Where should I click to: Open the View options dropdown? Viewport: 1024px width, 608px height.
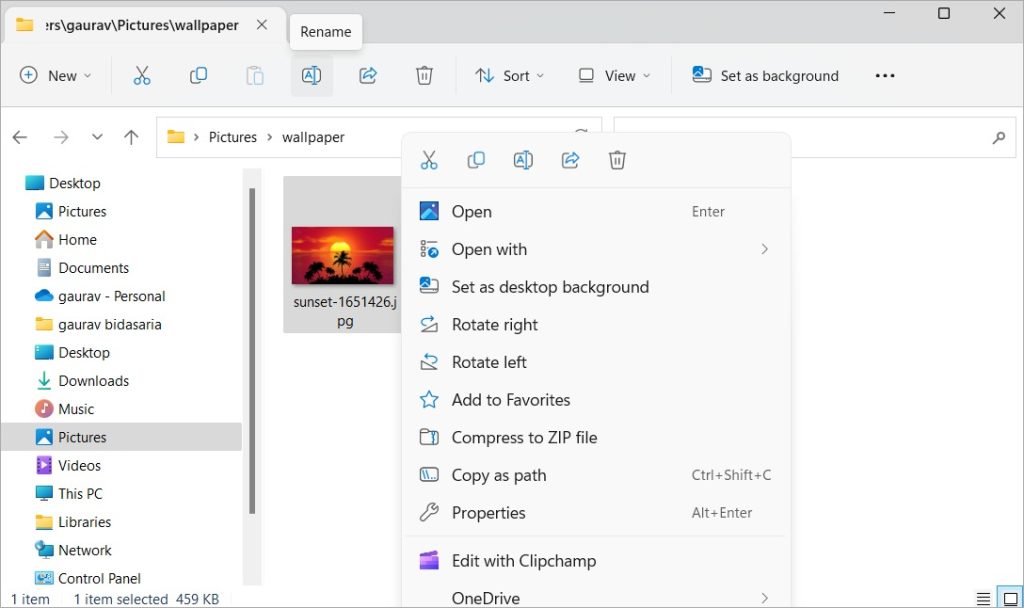614,76
